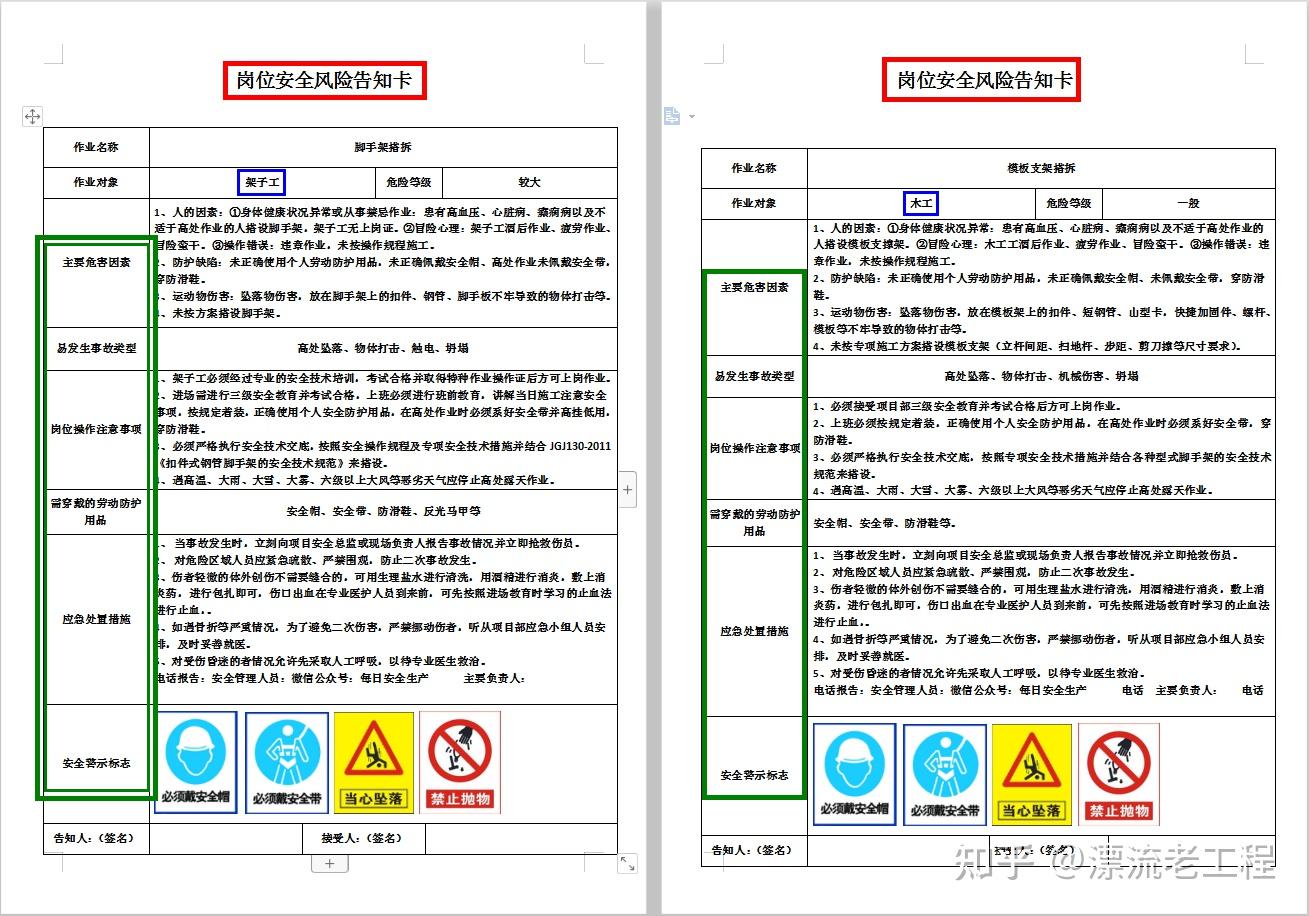This screenshot has width=1309, height=916.
Task: Click the 需穿戴的劳动防护用品 label in the 木工 card
Action: [754, 523]
